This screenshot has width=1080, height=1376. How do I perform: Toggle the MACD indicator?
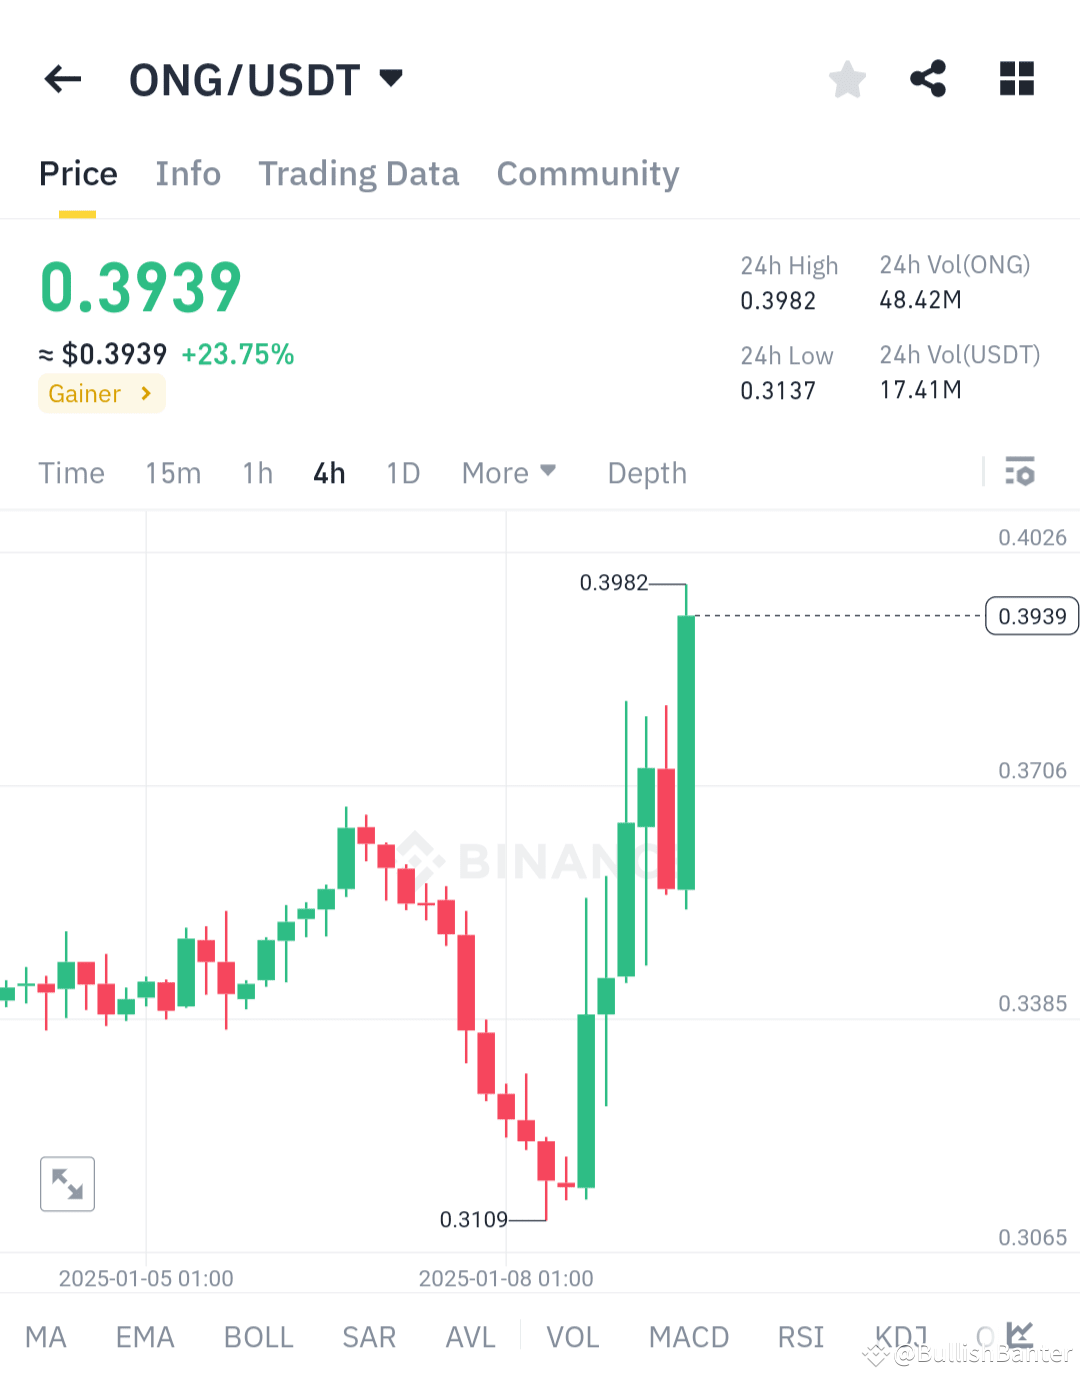click(x=688, y=1336)
